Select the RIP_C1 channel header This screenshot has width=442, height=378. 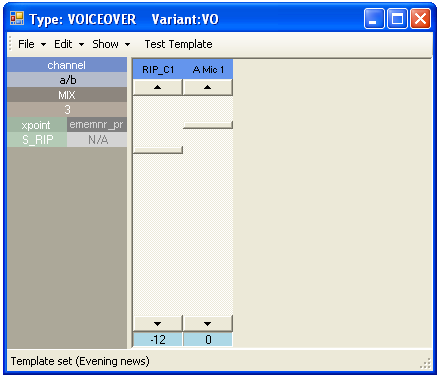coord(158,70)
